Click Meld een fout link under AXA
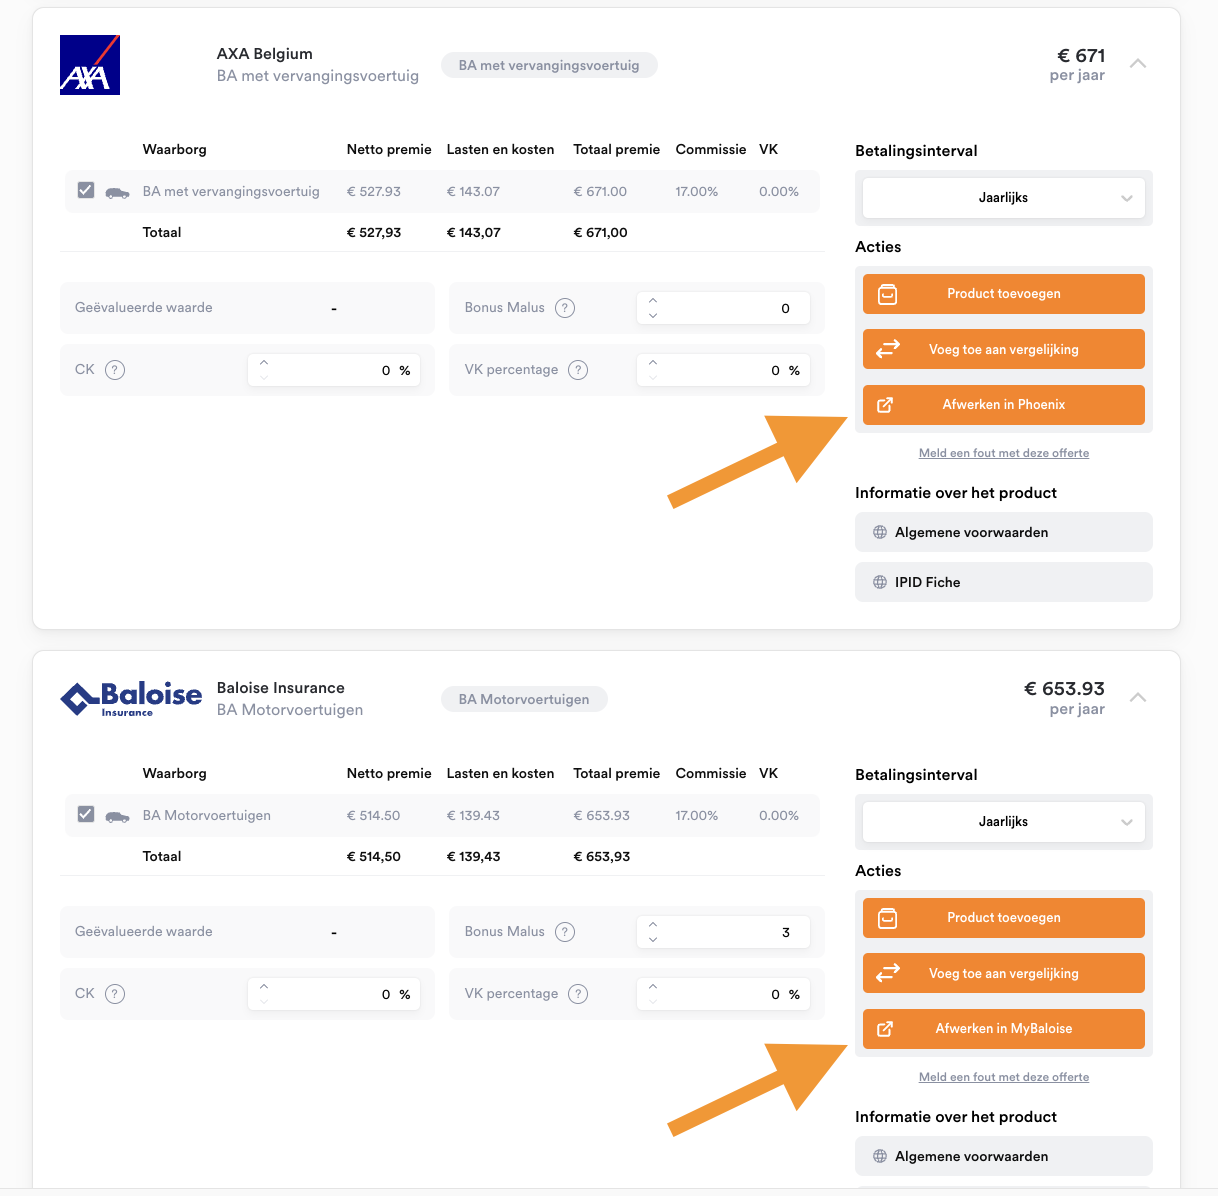The width and height of the screenshot is (1218, 1196). [x=1004, y=453]
